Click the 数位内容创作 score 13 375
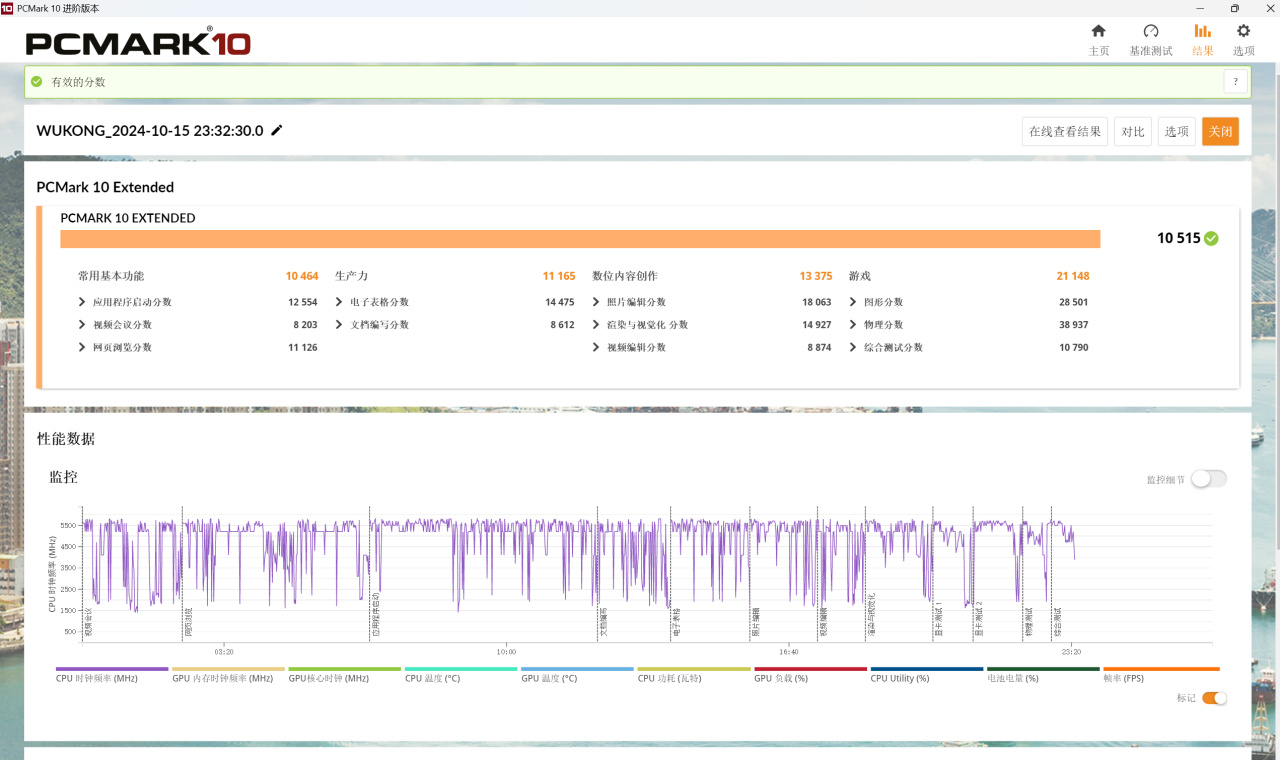Screen dimensions: 1280x760 tap(816, 276)
